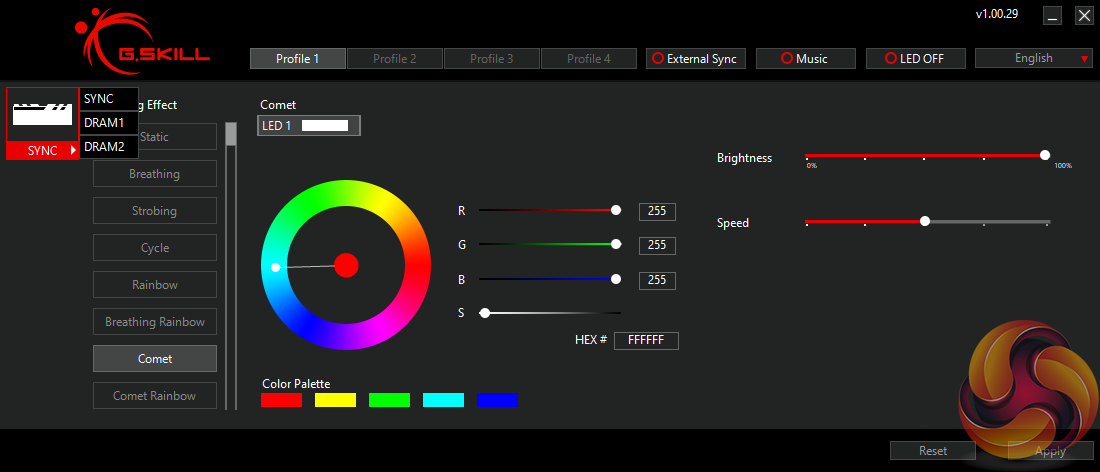Select the Comet Rainbow lighting effect
Image resolution: width=1100 pixels, height=472 pixels.
[155, 396]
